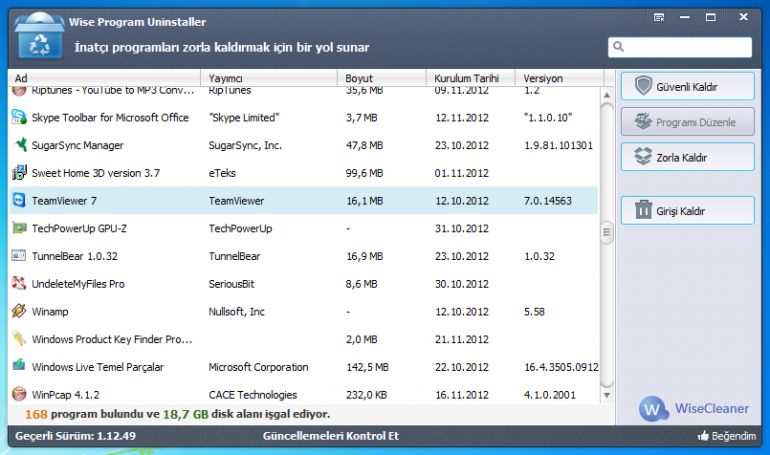Image resolution: width=770 pixels, height=455 pixels.
Task: Sort by Kurulum Tarihi column header
Action: 470,78
